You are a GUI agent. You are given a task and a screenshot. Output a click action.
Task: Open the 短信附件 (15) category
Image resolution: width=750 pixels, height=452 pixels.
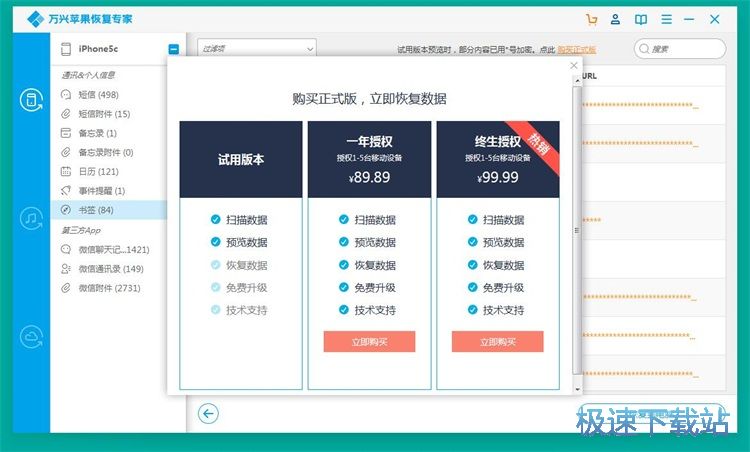109,114
